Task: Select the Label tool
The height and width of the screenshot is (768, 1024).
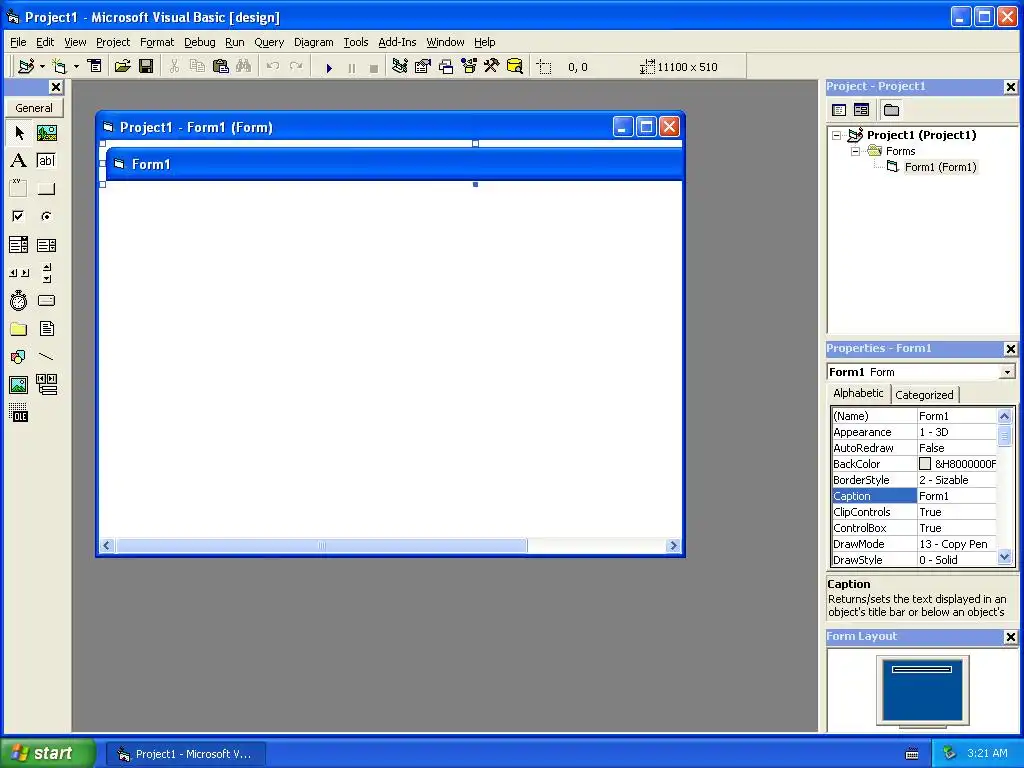Action: click(x=19, y=161)
